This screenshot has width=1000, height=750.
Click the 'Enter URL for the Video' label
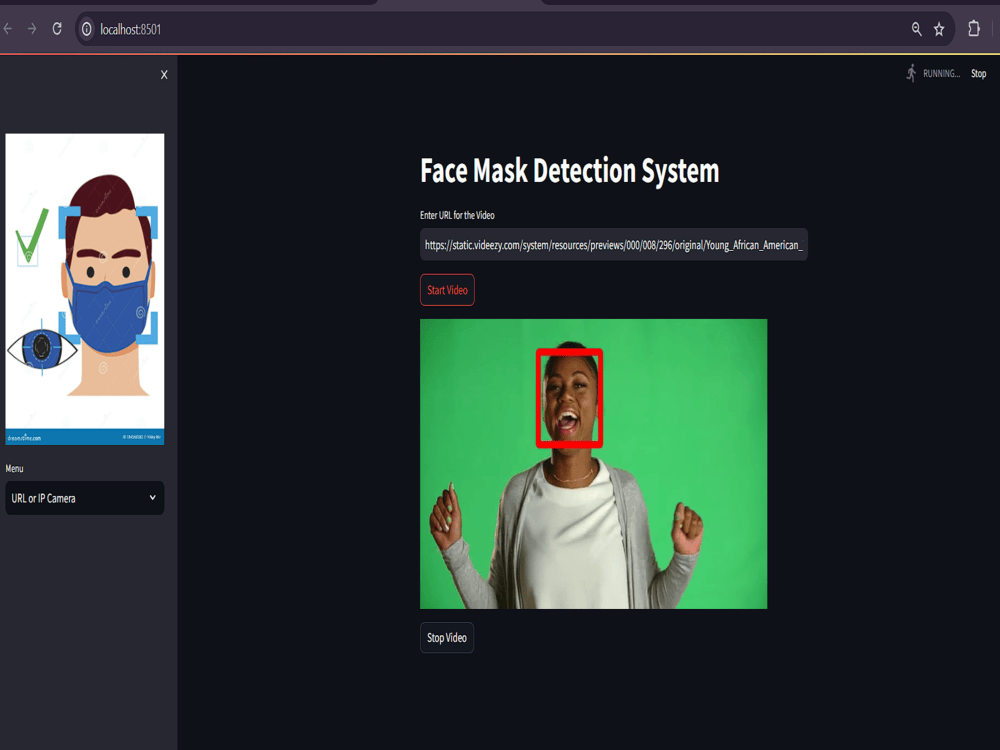[457, 215]
